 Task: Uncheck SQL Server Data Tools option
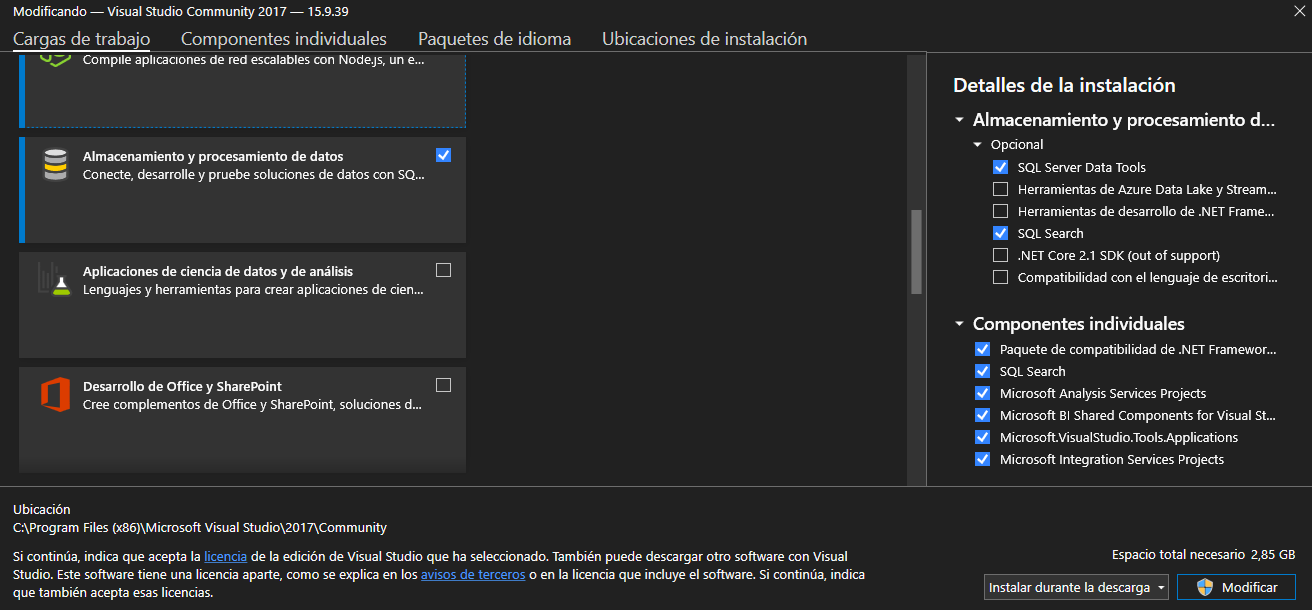(x=1000, y=167)
